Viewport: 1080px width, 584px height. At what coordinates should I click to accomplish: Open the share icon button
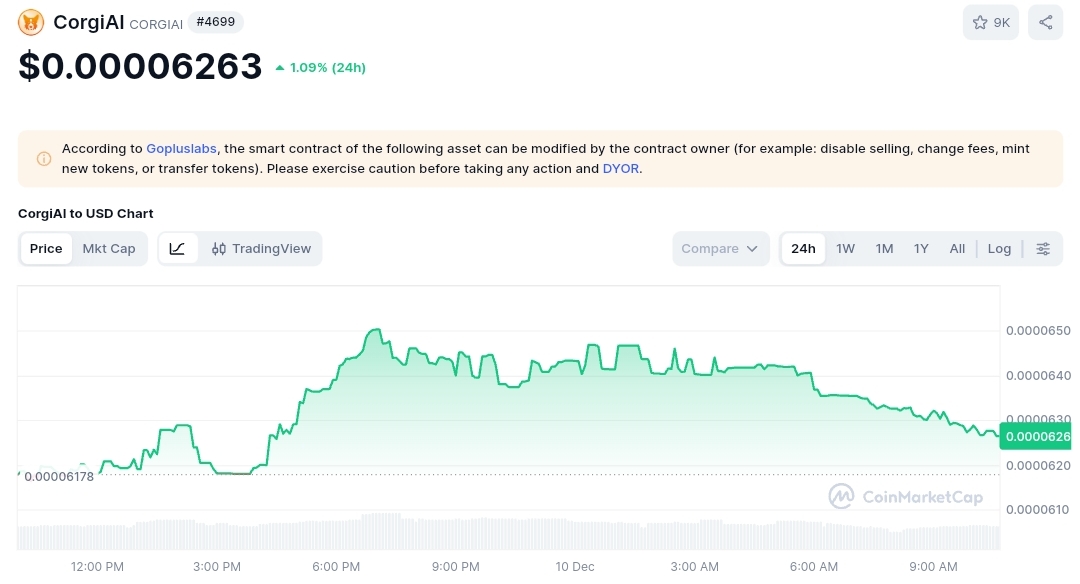[x=1046, y=22]
